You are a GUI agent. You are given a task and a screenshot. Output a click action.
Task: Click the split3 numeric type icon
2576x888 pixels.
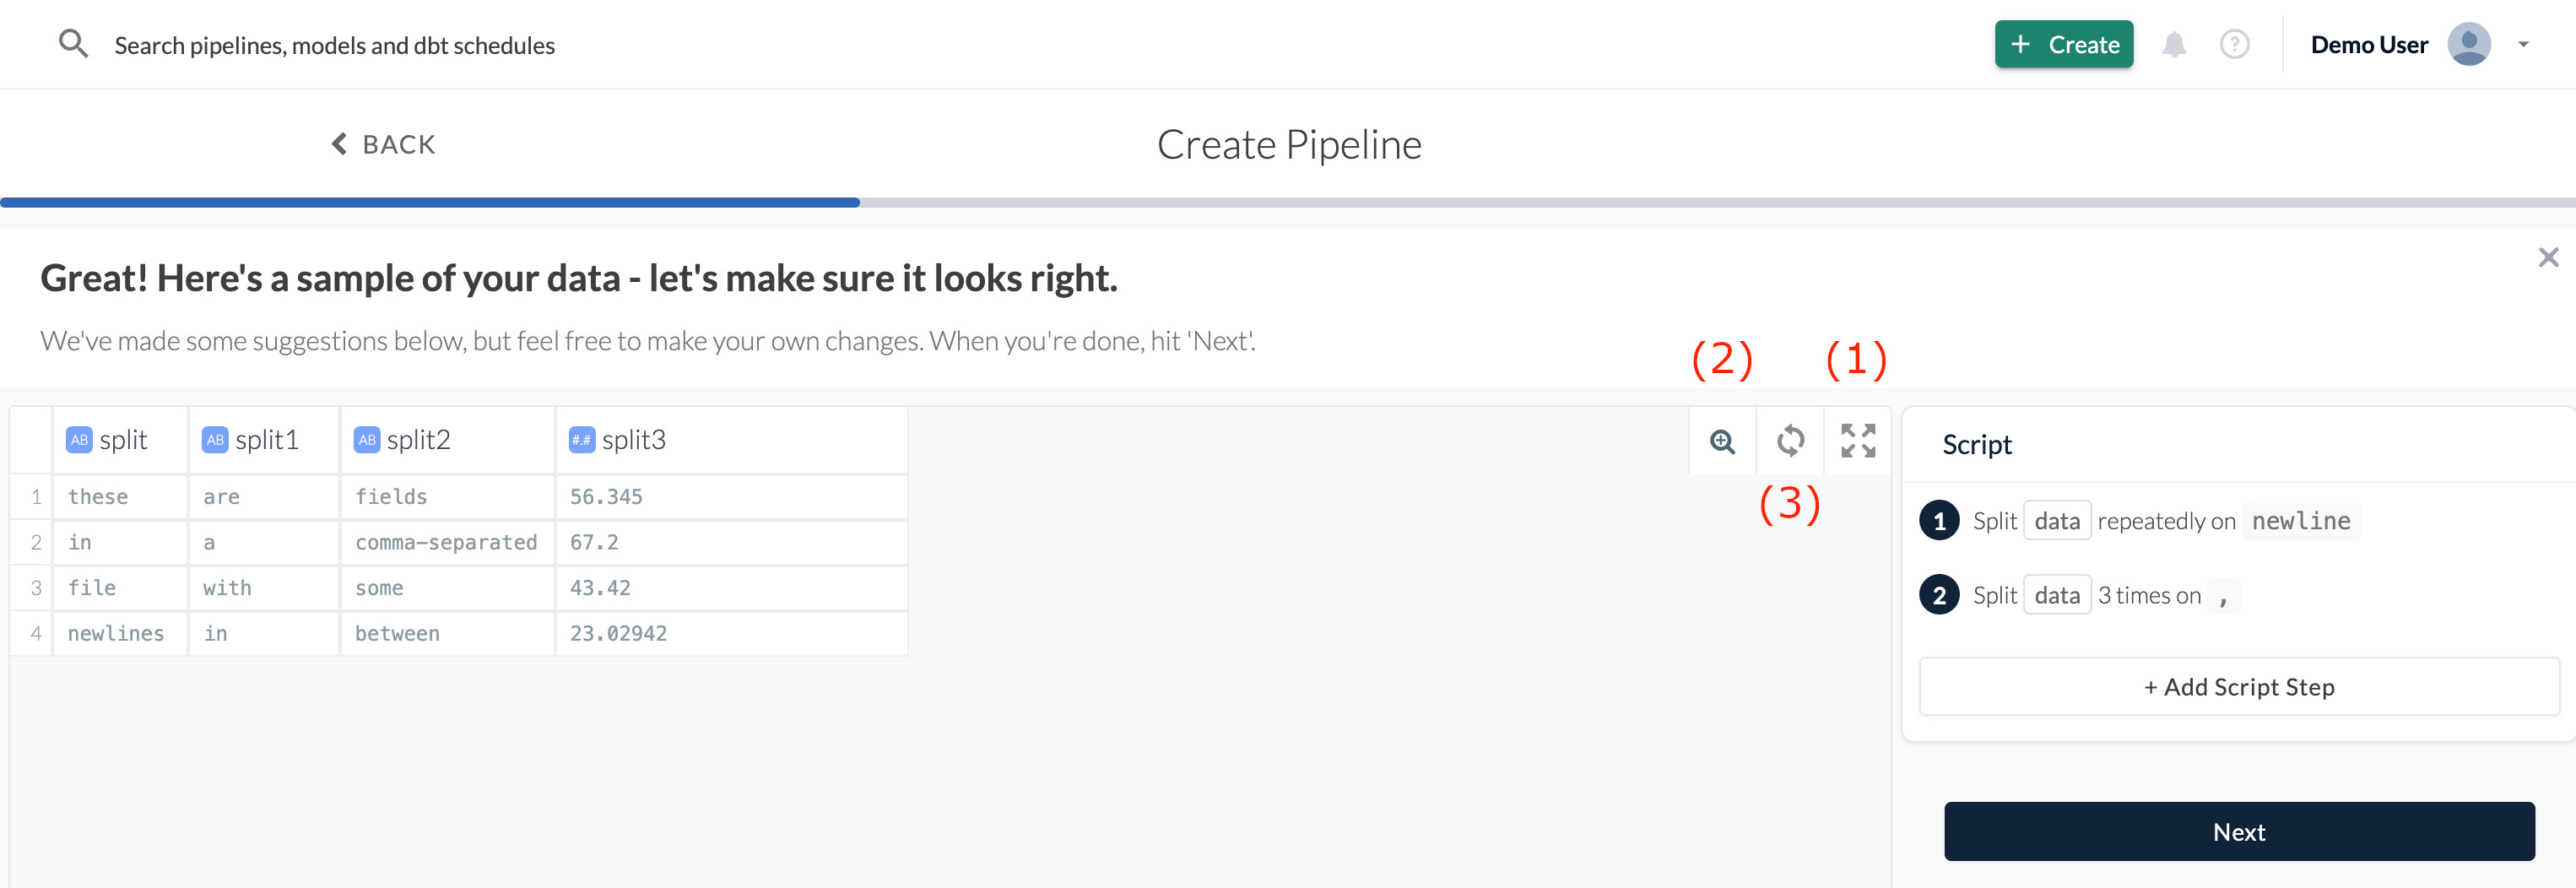581,440
